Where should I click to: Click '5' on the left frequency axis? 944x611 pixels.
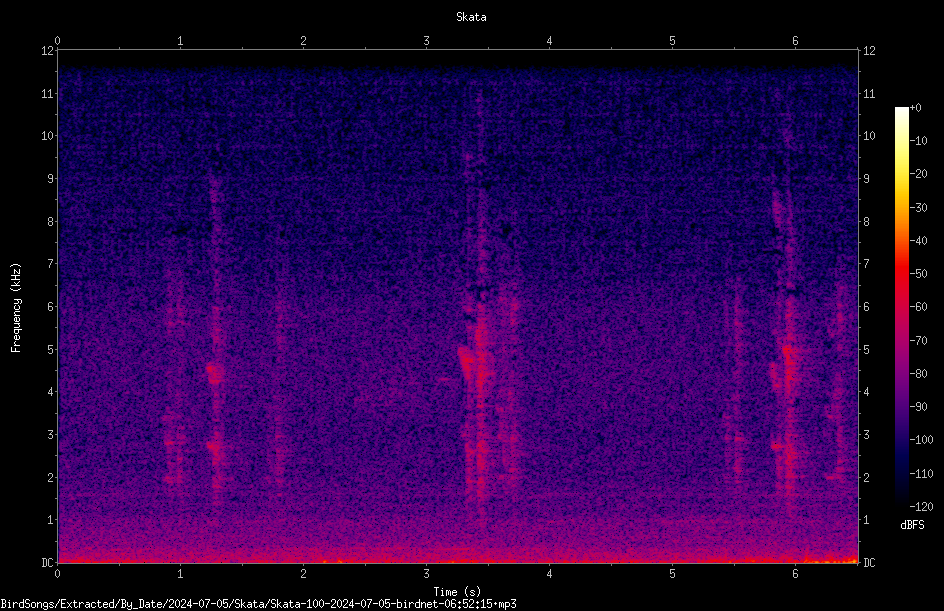[x=51, y=349]
